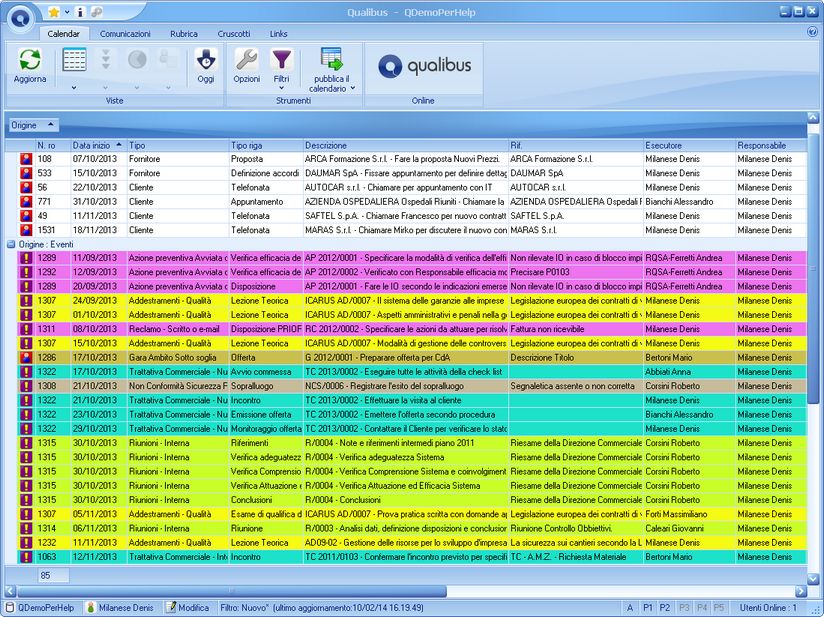824x617 pixels.
Task: Toggle the P4 priority button
Action: coord(702,608)
